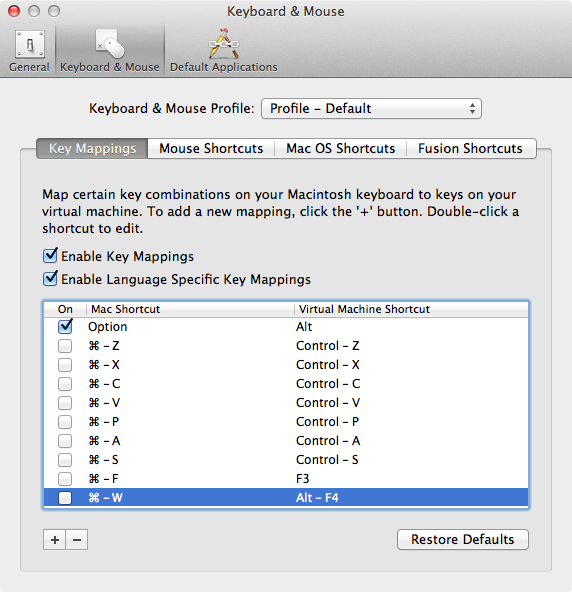This screenshot has width=572, height=592.
Task: Click the On column header
Action: (65, 309)
